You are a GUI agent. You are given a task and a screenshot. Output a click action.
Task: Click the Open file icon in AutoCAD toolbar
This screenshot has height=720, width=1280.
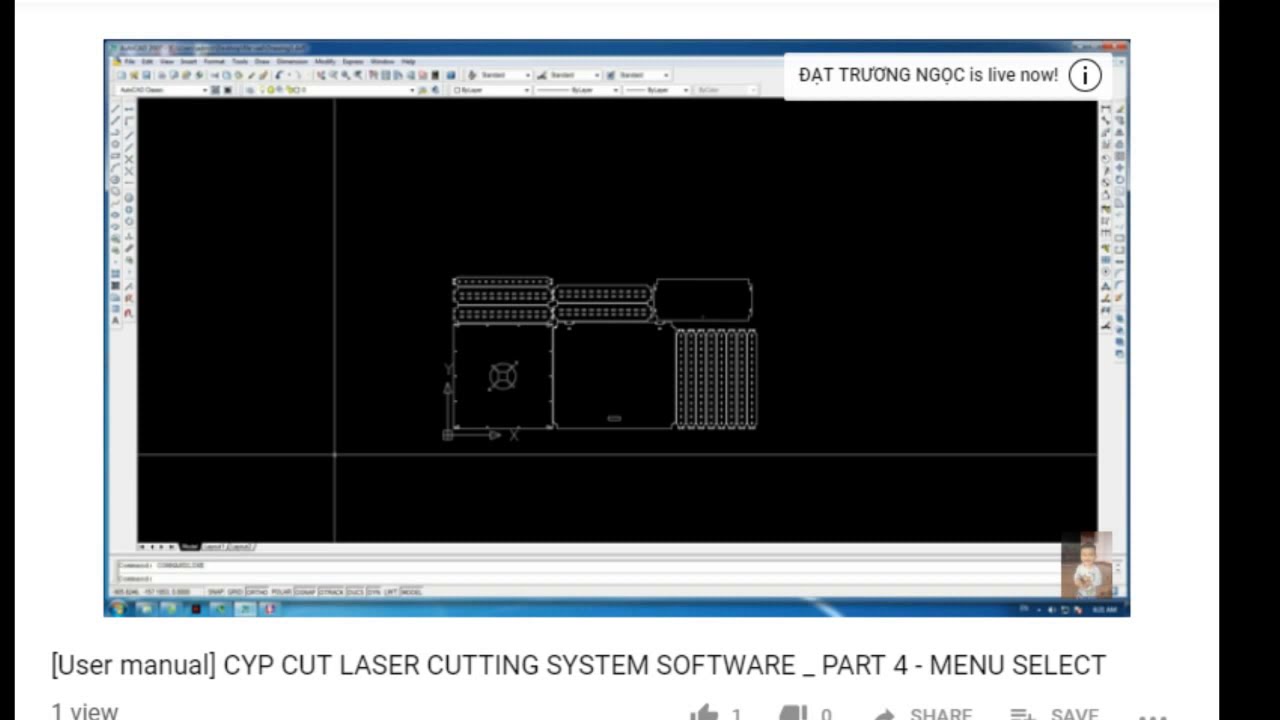pyautogui.click(x=134, y=75)
